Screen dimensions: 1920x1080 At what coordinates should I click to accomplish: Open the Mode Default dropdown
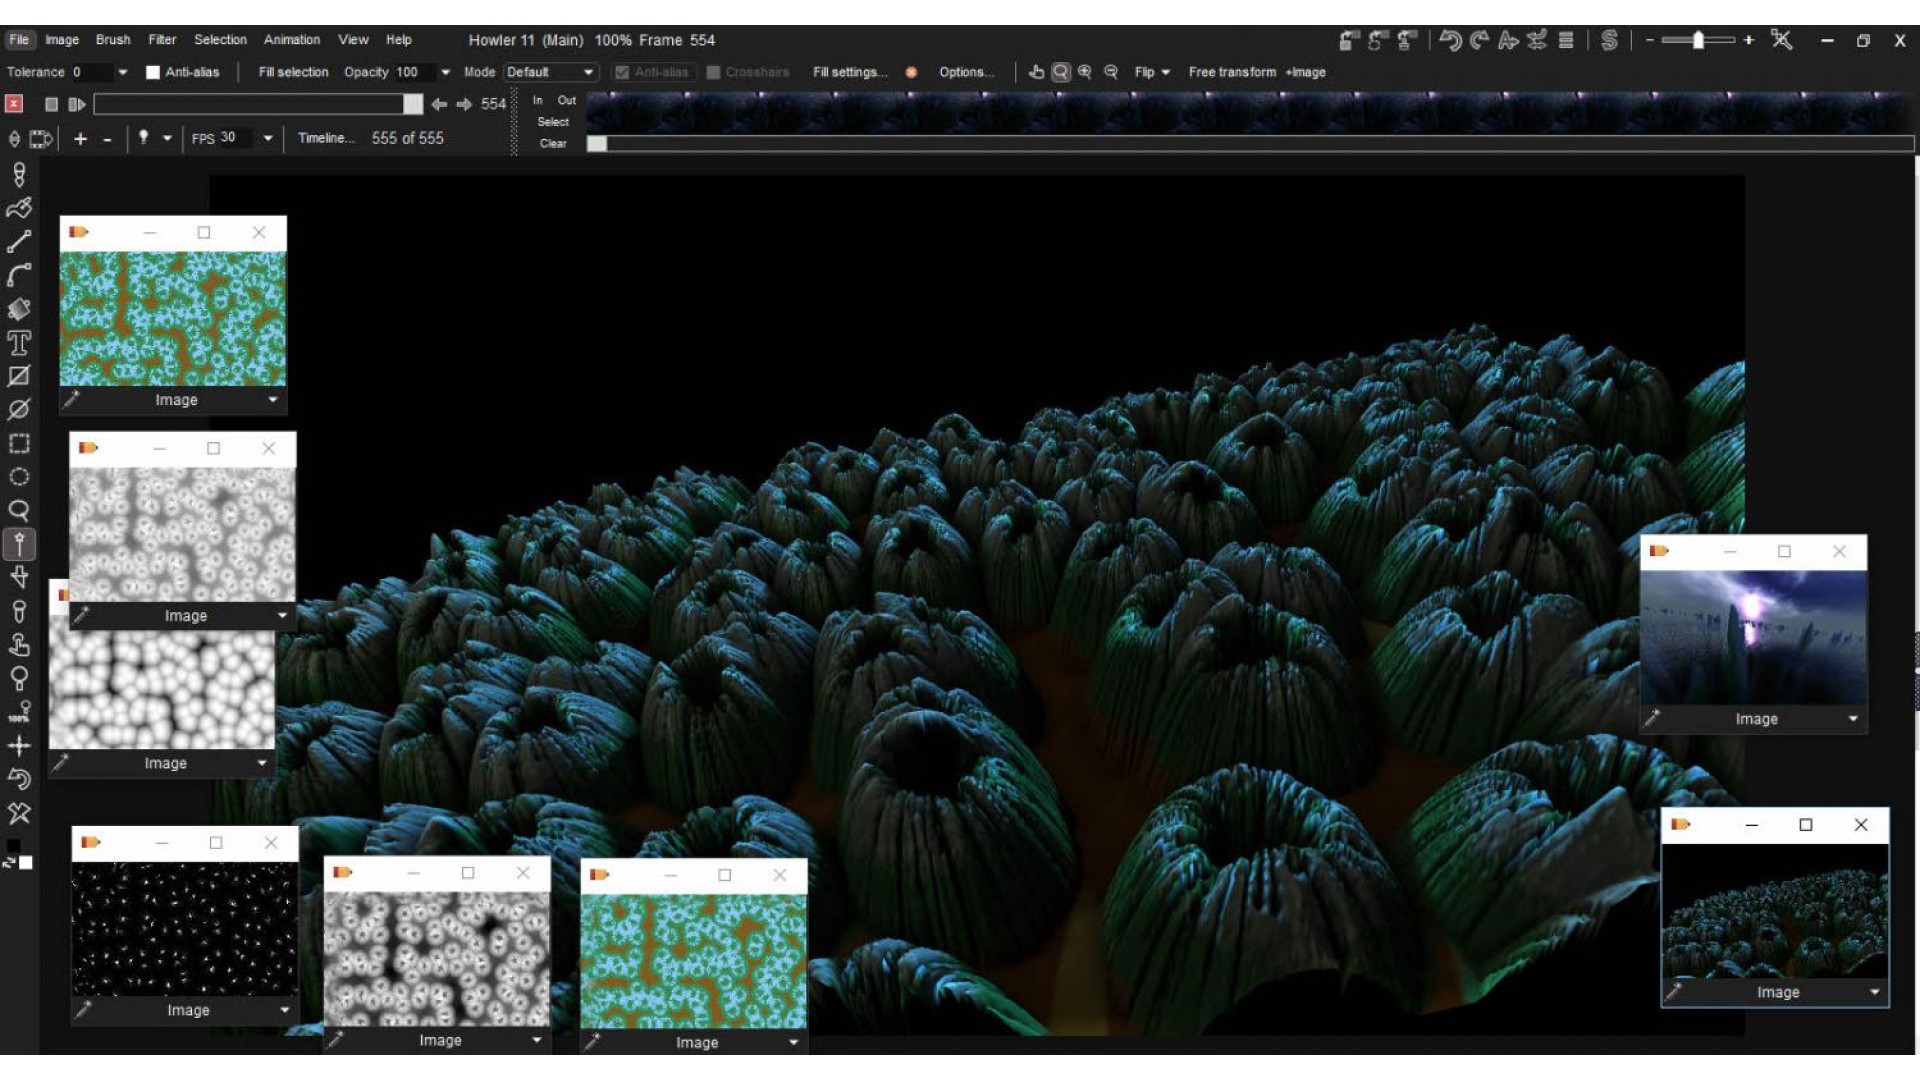[550, 72]
